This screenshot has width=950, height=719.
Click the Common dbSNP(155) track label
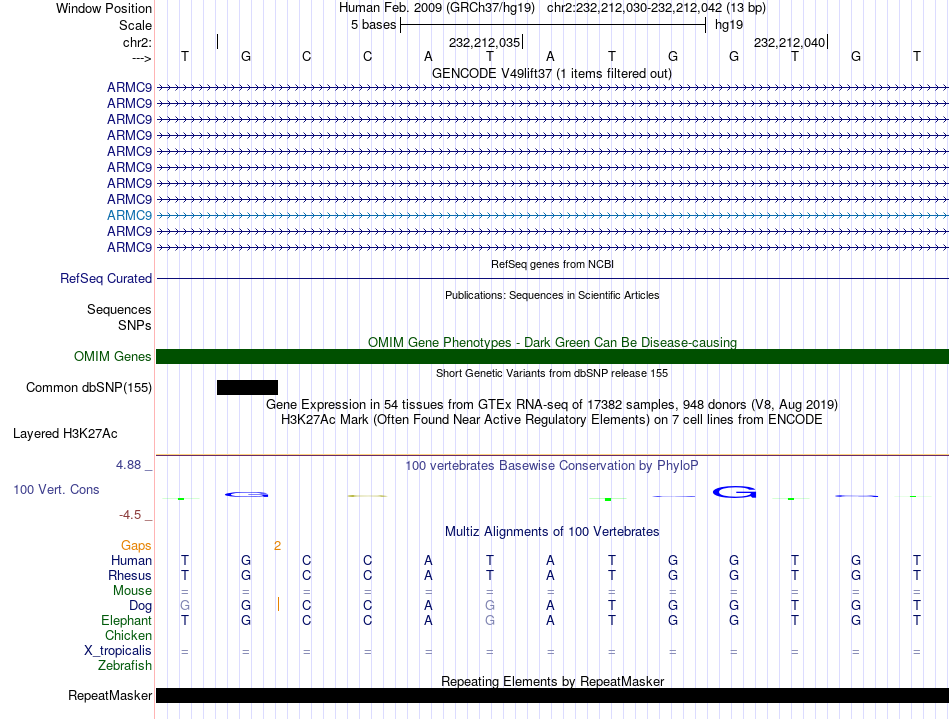(x=88, y=388)
